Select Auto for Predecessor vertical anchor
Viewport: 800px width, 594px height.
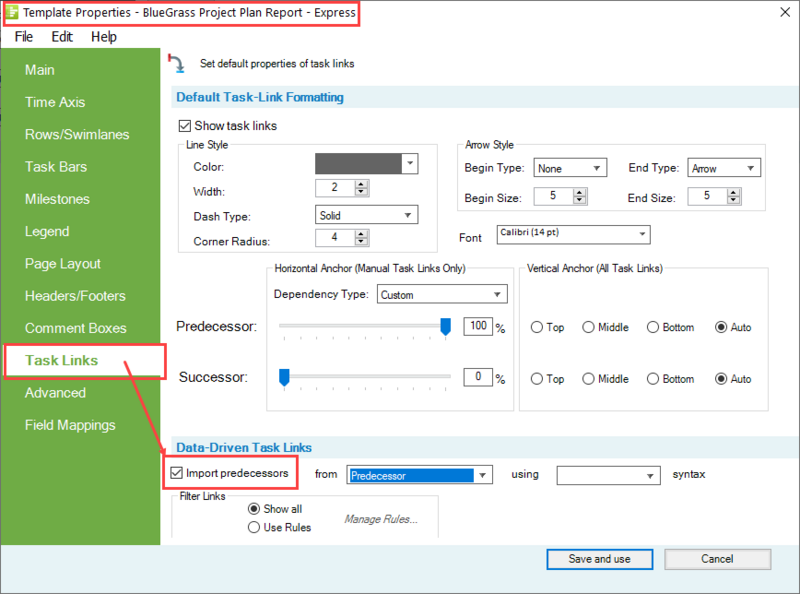tap(720, 327)
